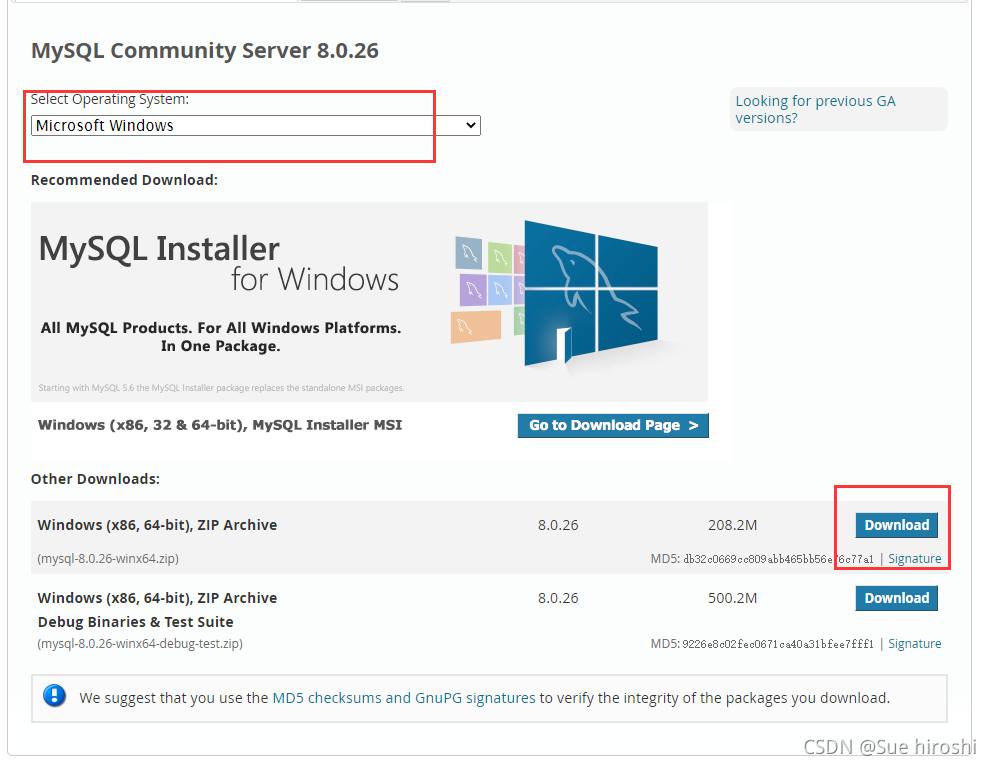Click 'Windows (x86, 32 & 64-bit), MySQL Installer MSI' text

click(x=220, y=425)
